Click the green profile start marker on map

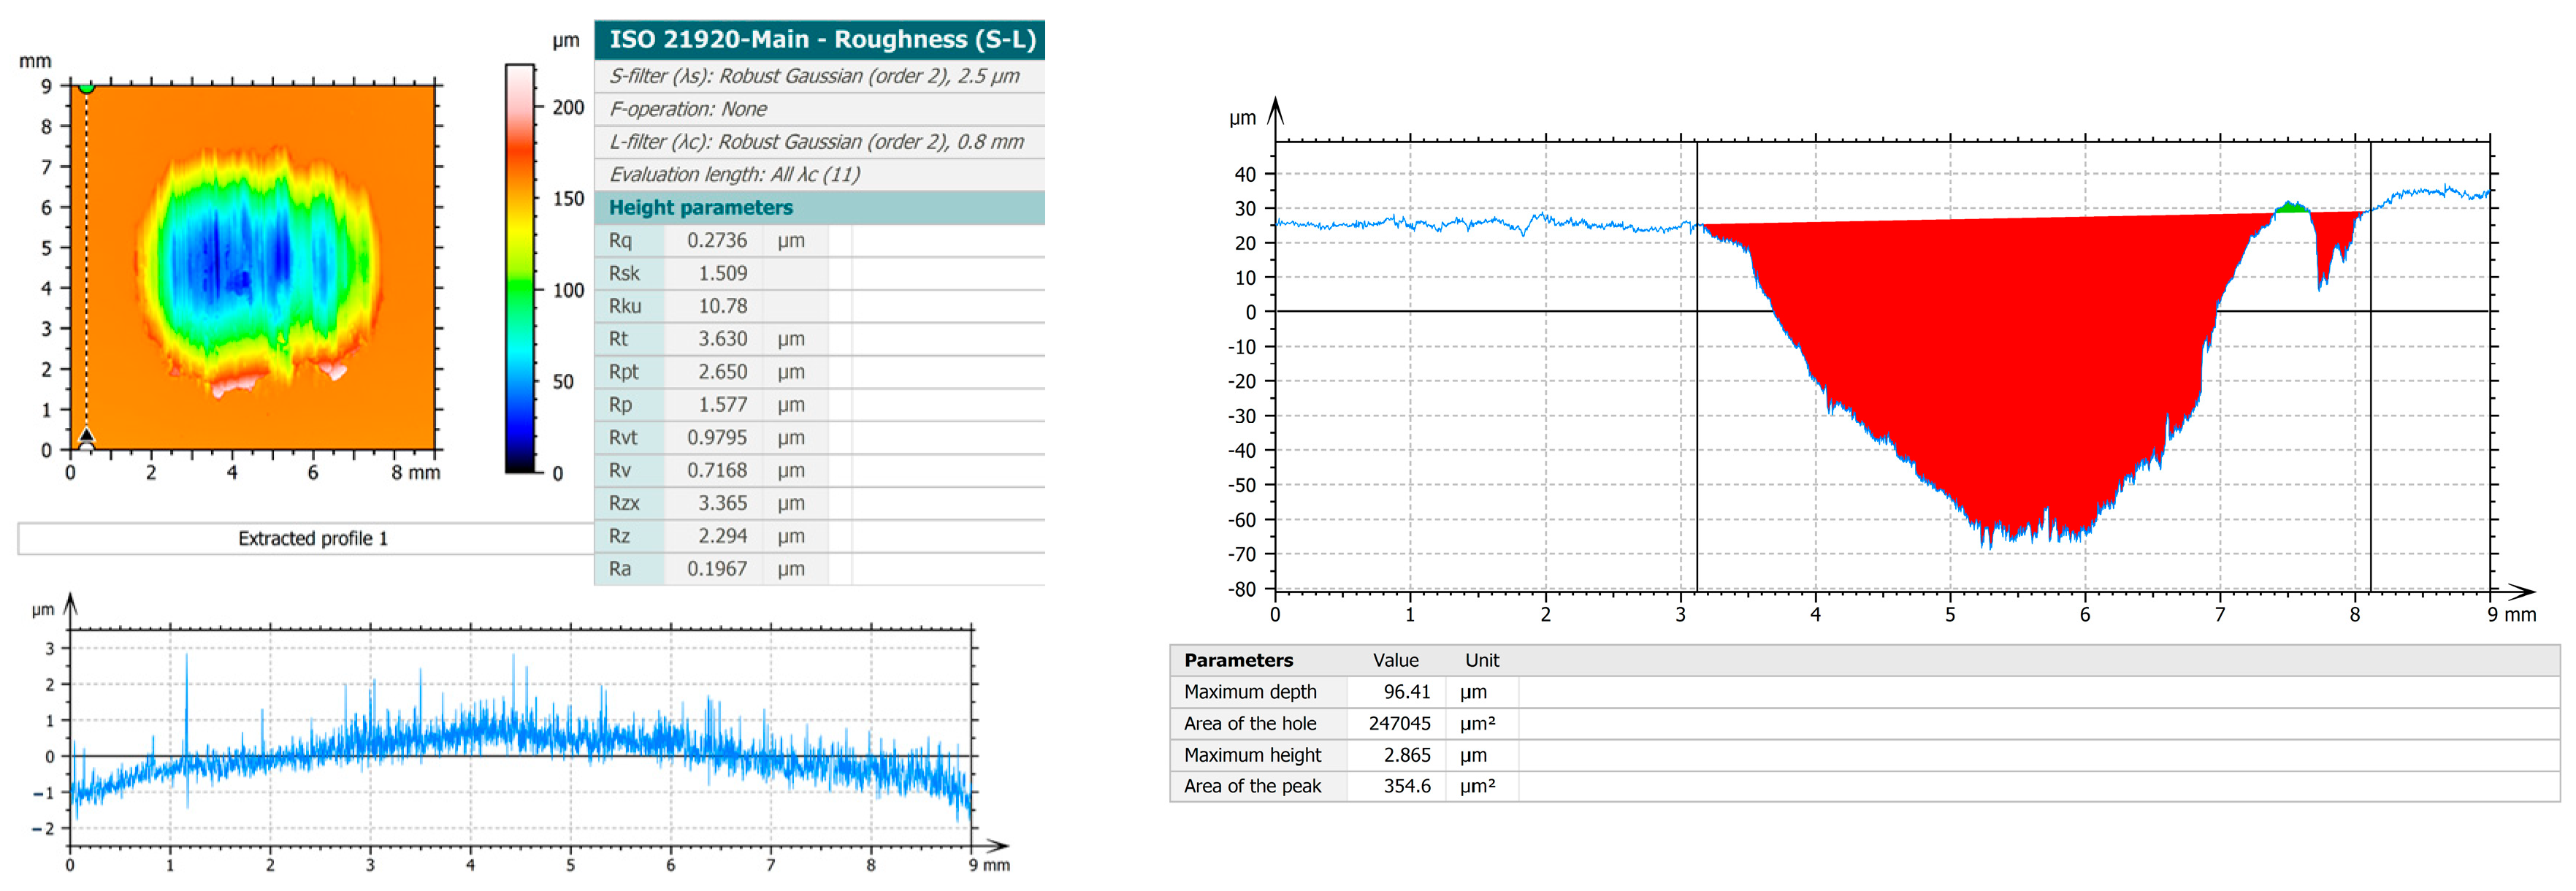[x=87, y=88]
